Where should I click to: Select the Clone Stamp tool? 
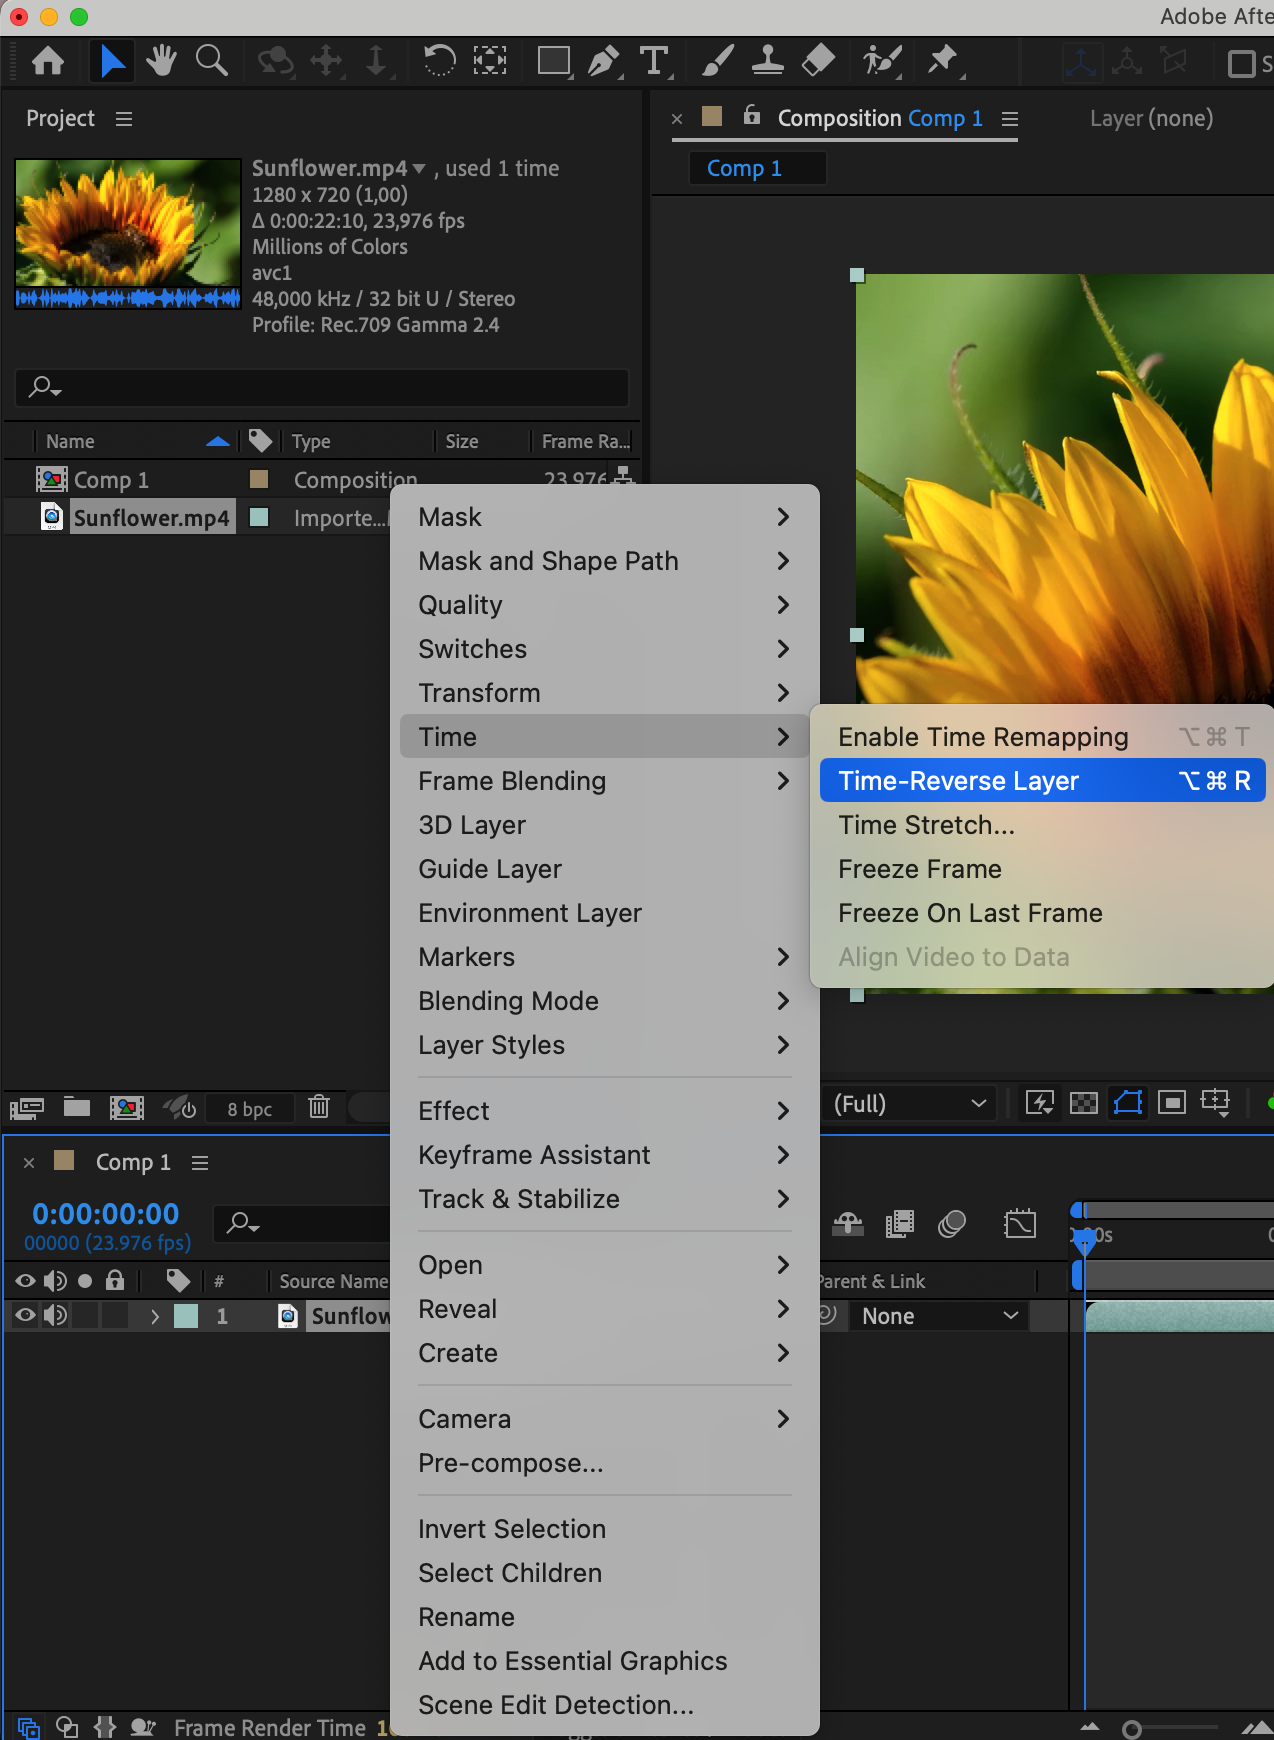pyautogui.click(x=767, y=61)
